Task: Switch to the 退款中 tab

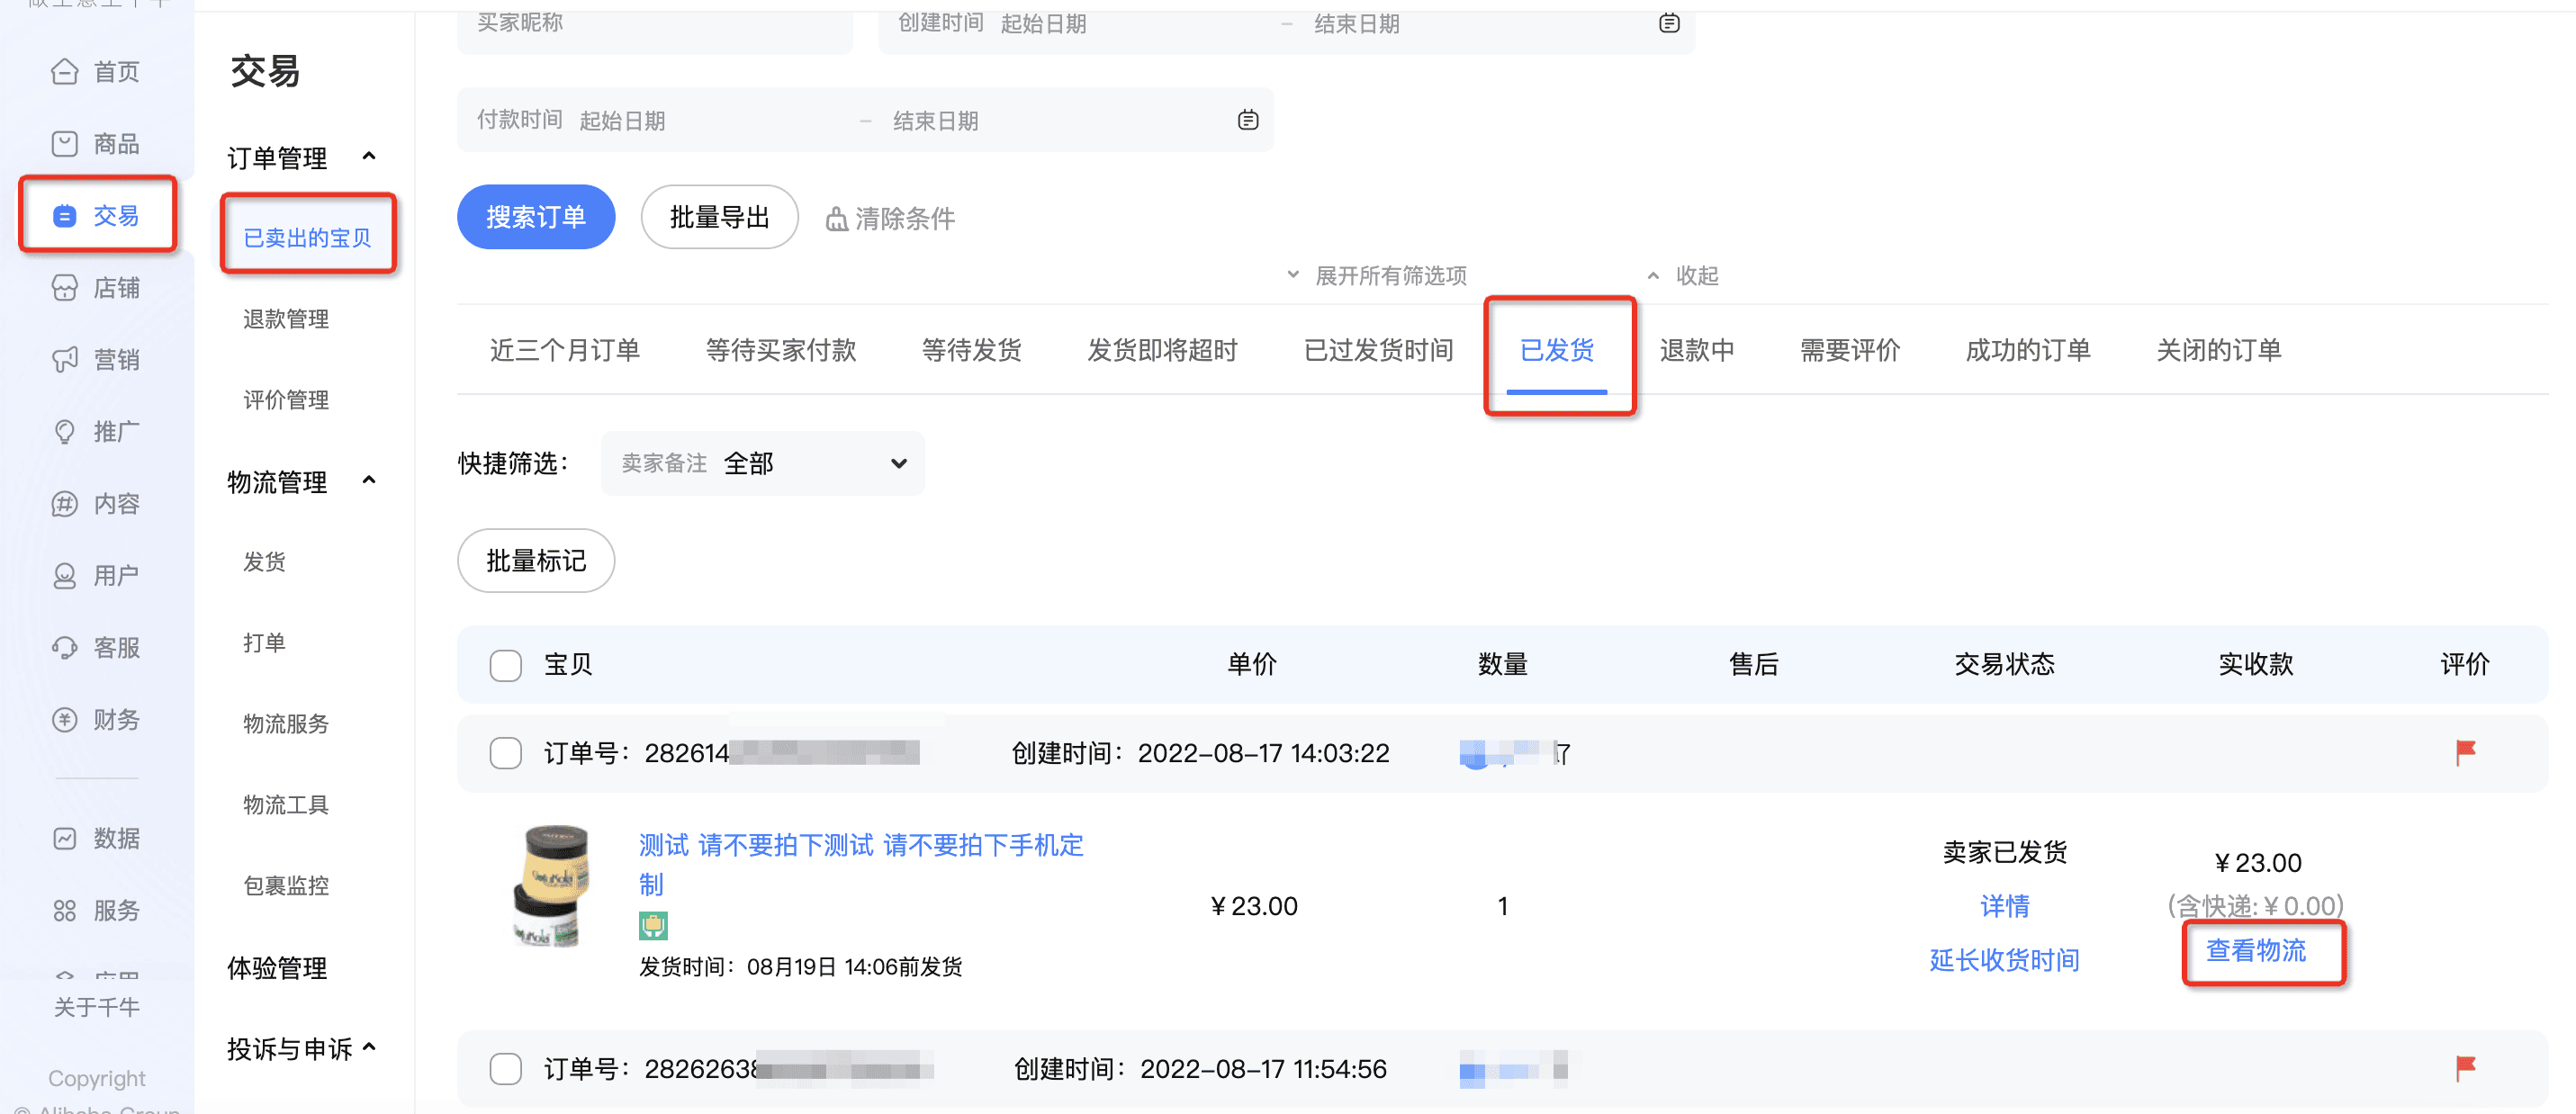Action: (1697, 350)
